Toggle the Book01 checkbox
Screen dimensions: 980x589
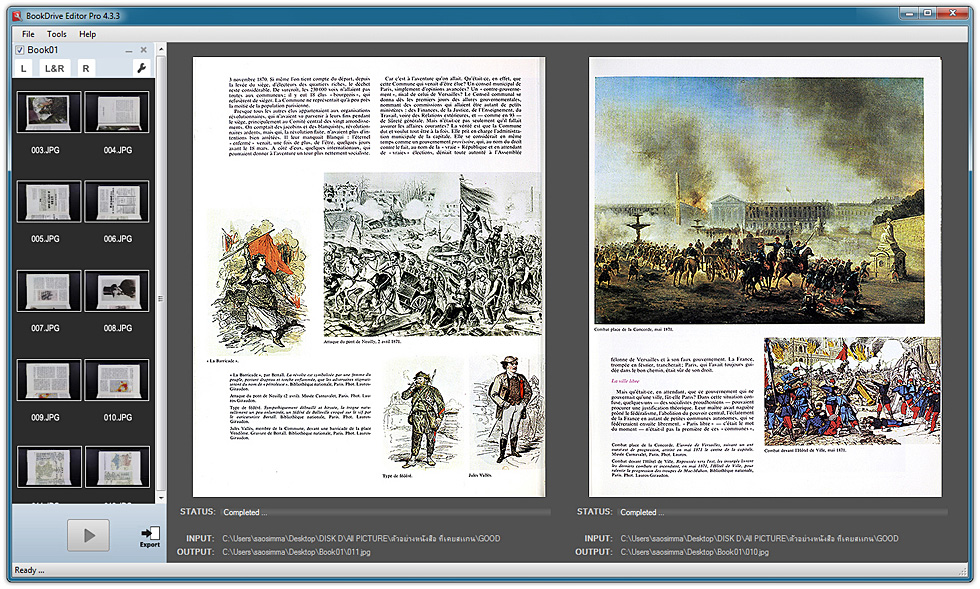20,50
